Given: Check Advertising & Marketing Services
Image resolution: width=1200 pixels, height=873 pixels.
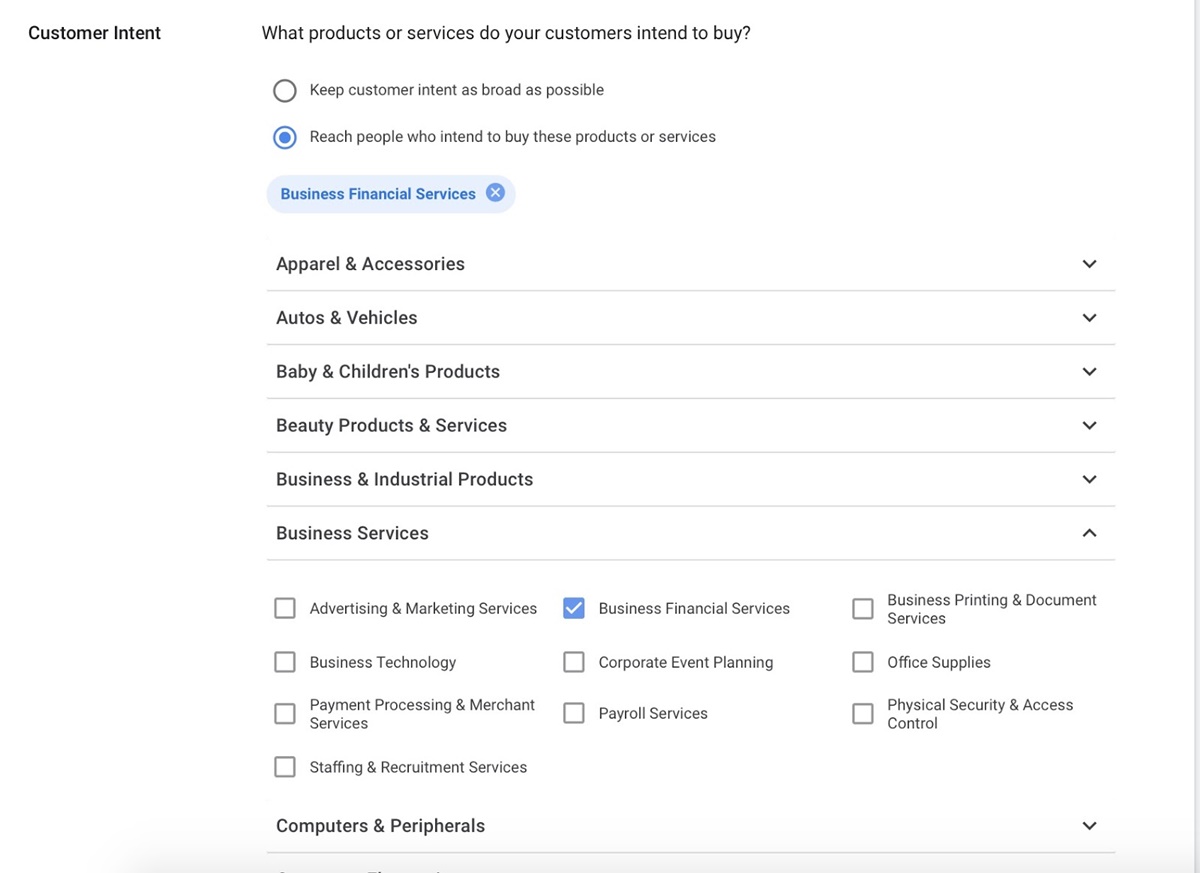Looking at the screenshot, I should [x=285, y=608].
